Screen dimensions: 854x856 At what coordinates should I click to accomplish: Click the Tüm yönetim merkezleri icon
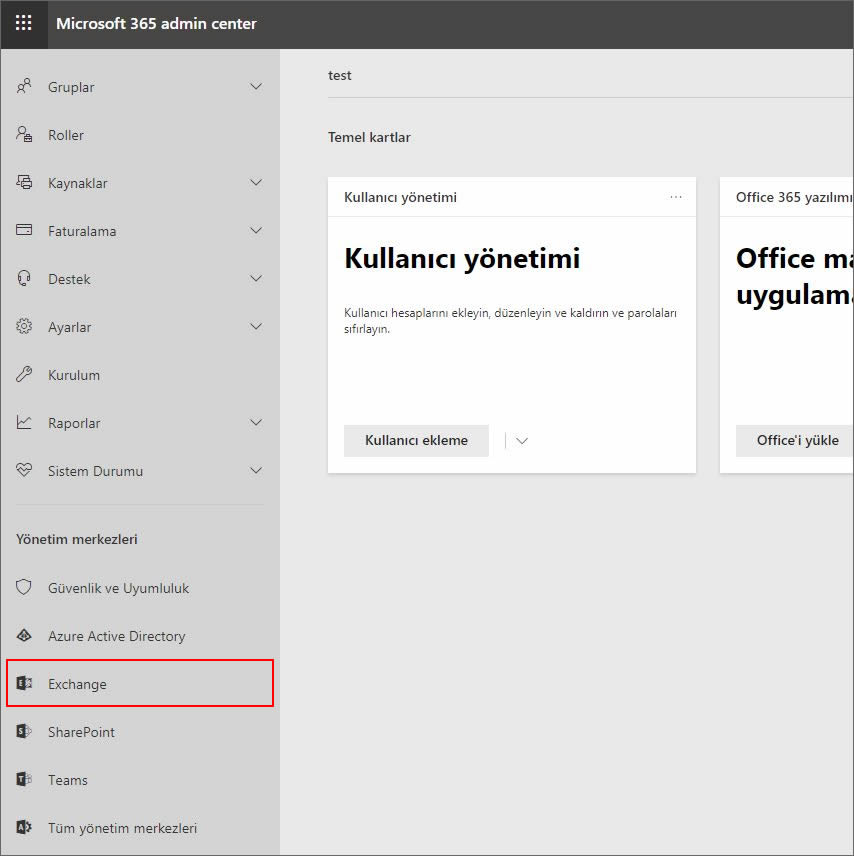point(24,827)
